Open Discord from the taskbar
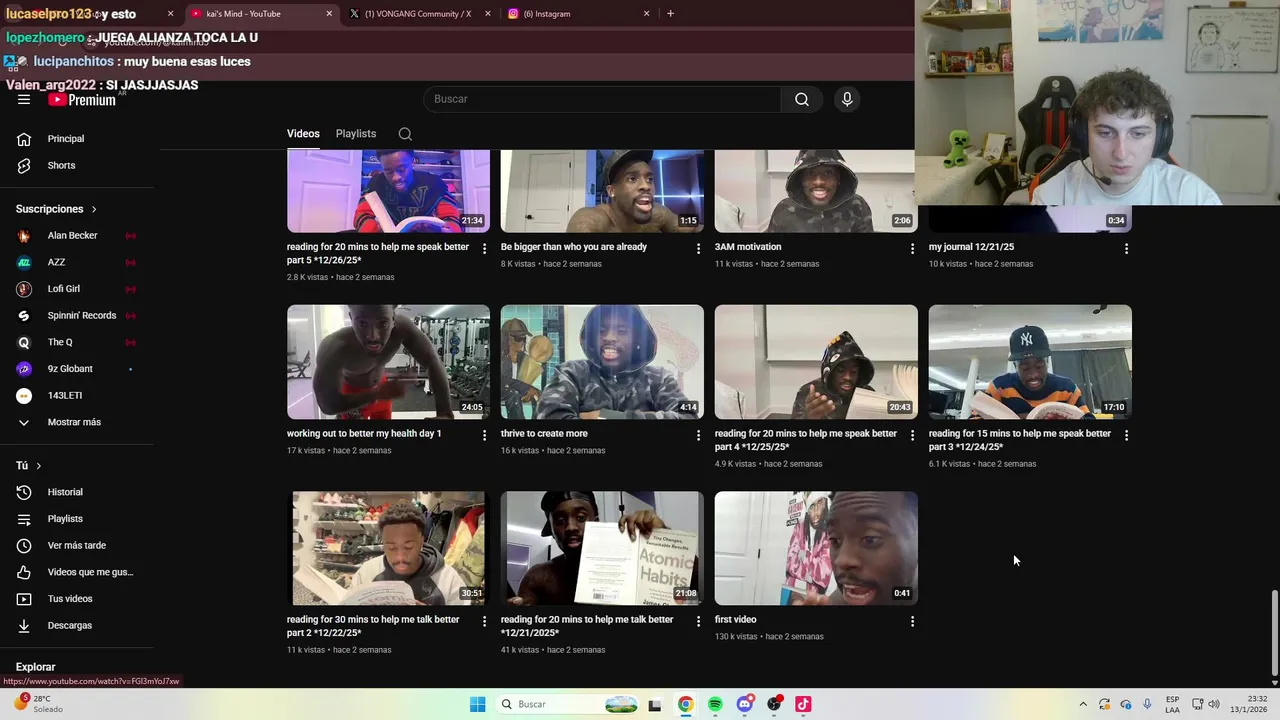This screenshot has height=720, width=1280. click(745, 704)
